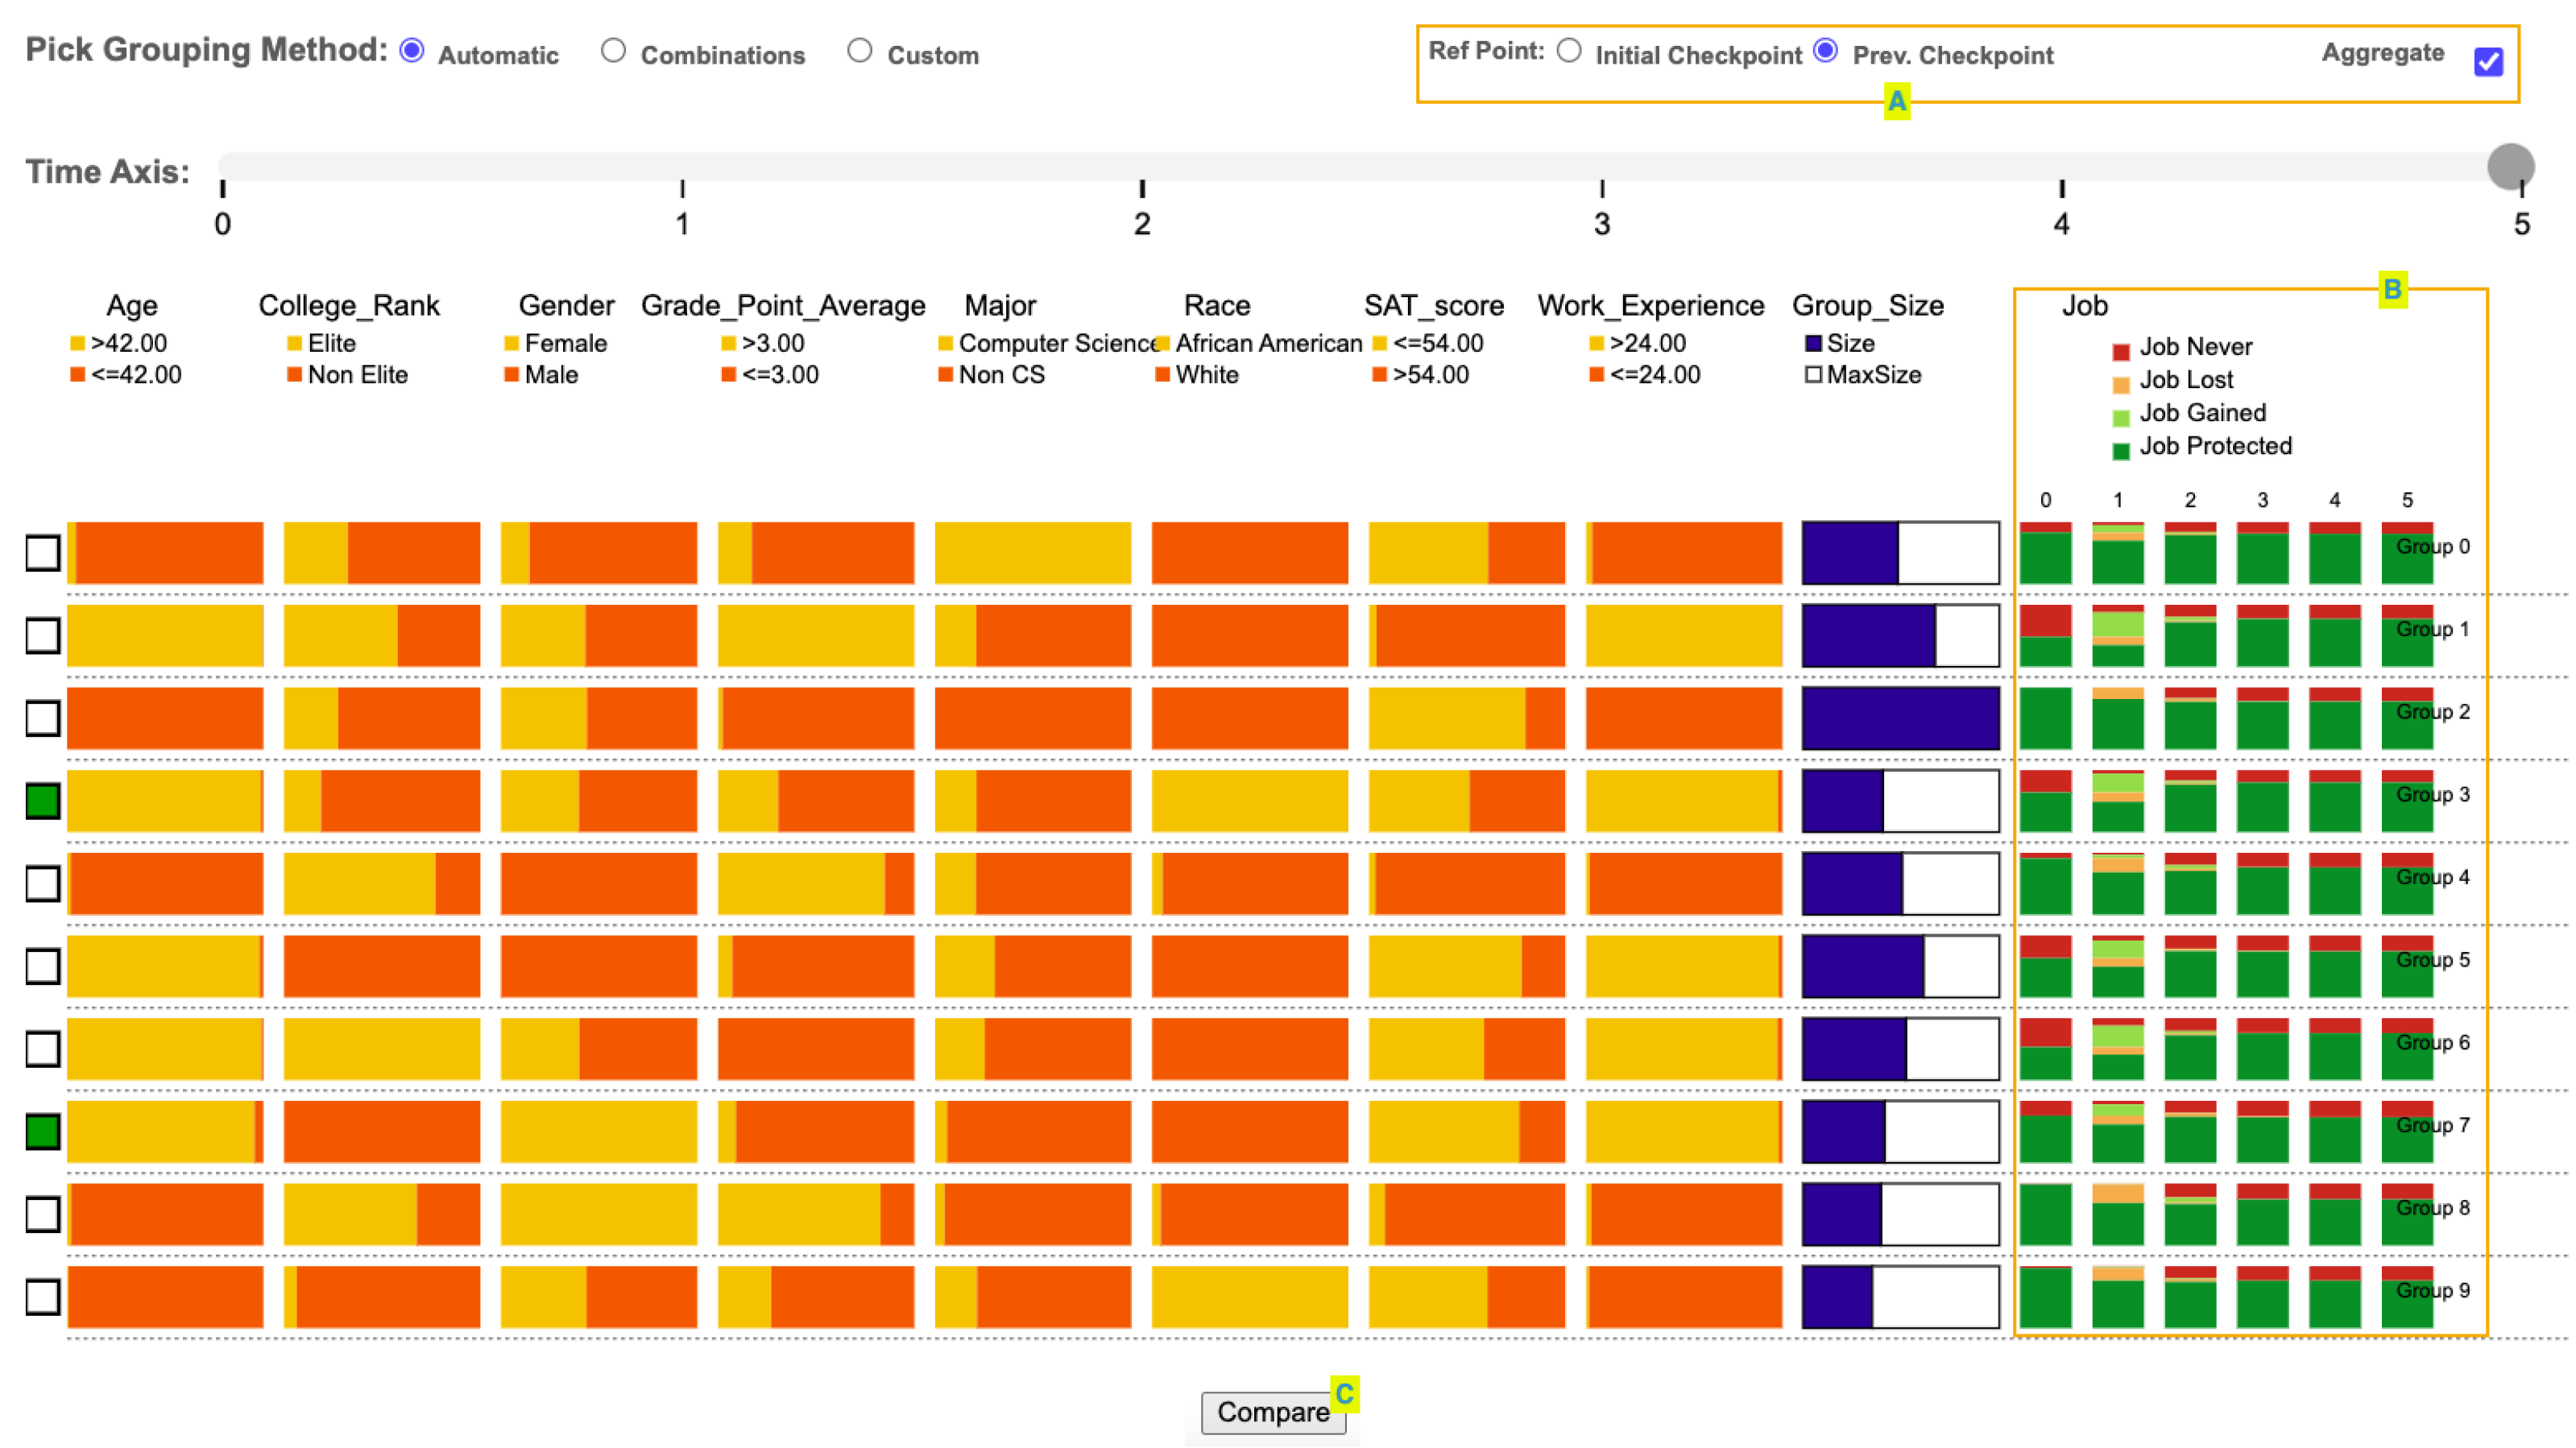Click the Gender column header
This screenshot has height=1448, width=2576.
click(566, 306)
